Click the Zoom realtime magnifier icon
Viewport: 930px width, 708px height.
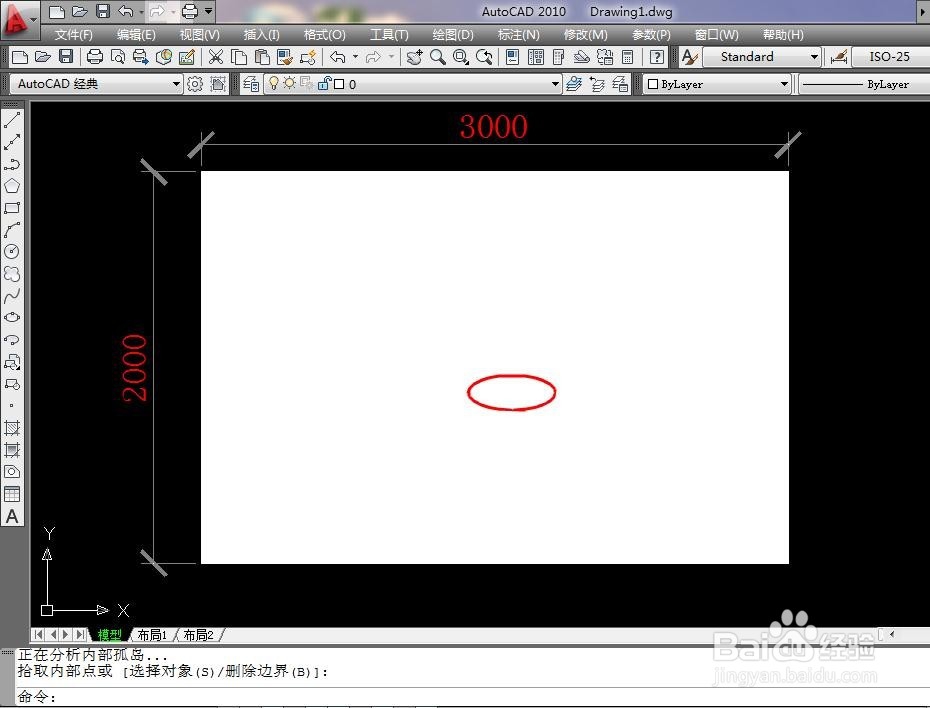[x=438, y=57]
